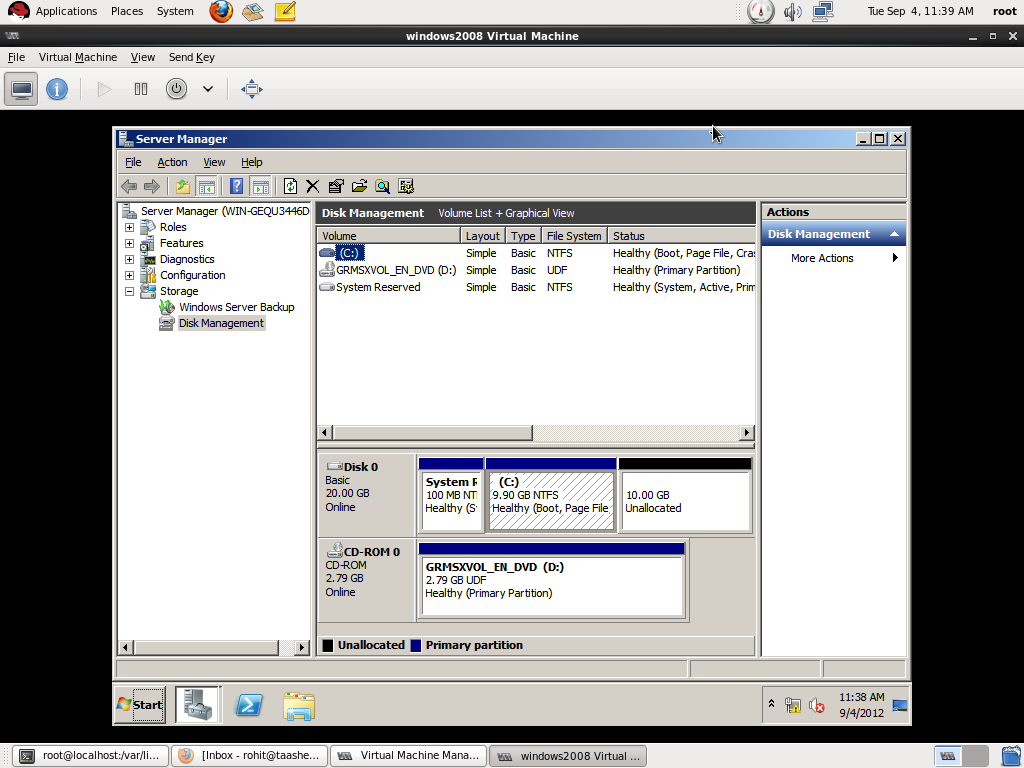Click the Back arrow in Server Manager toolbar

tap(129, 187)
